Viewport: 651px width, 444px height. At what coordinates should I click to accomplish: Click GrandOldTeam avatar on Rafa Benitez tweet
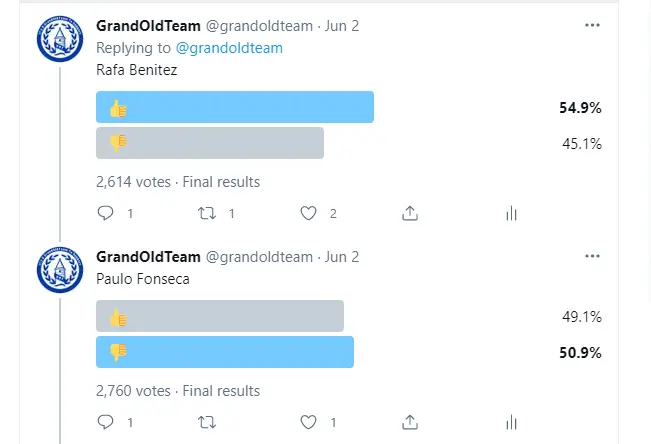point(60,41)
